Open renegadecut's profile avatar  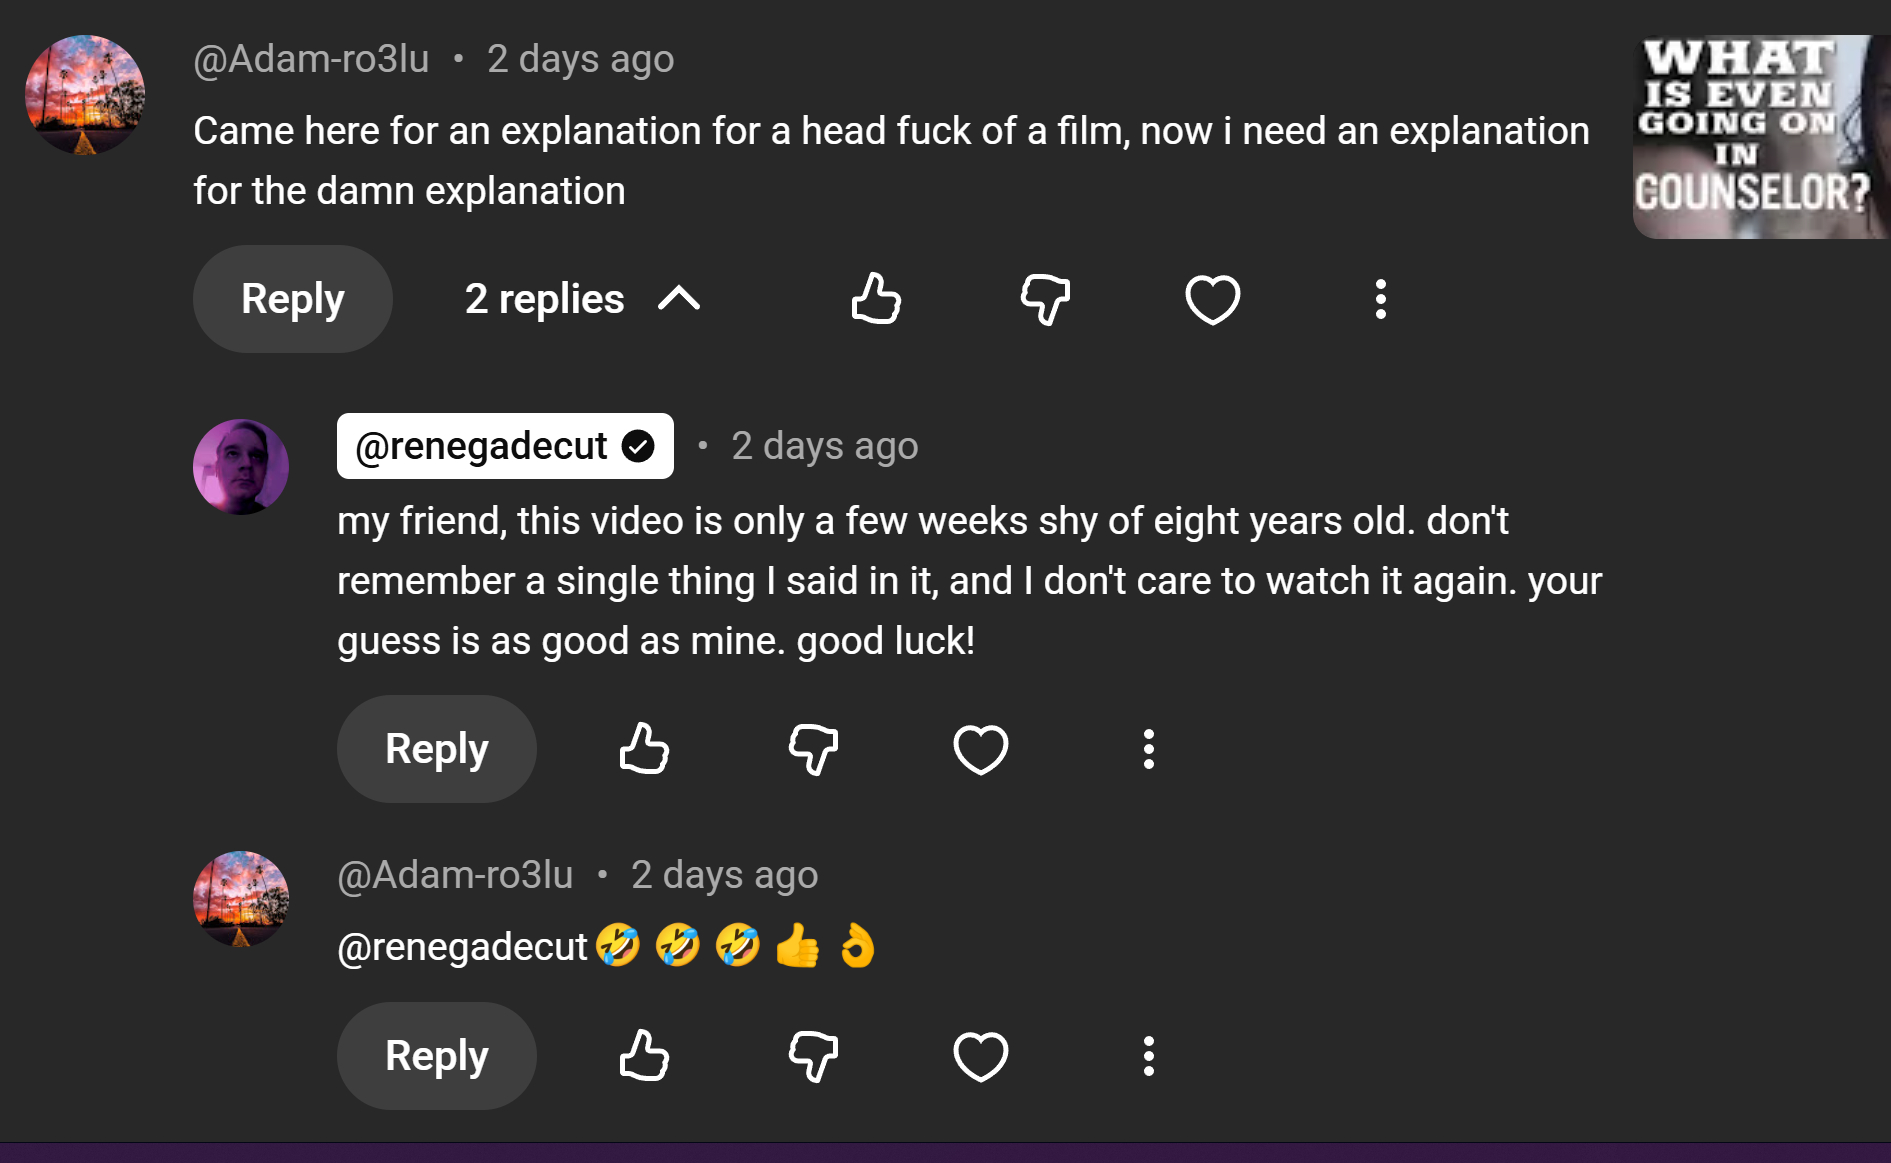point(241,467)
